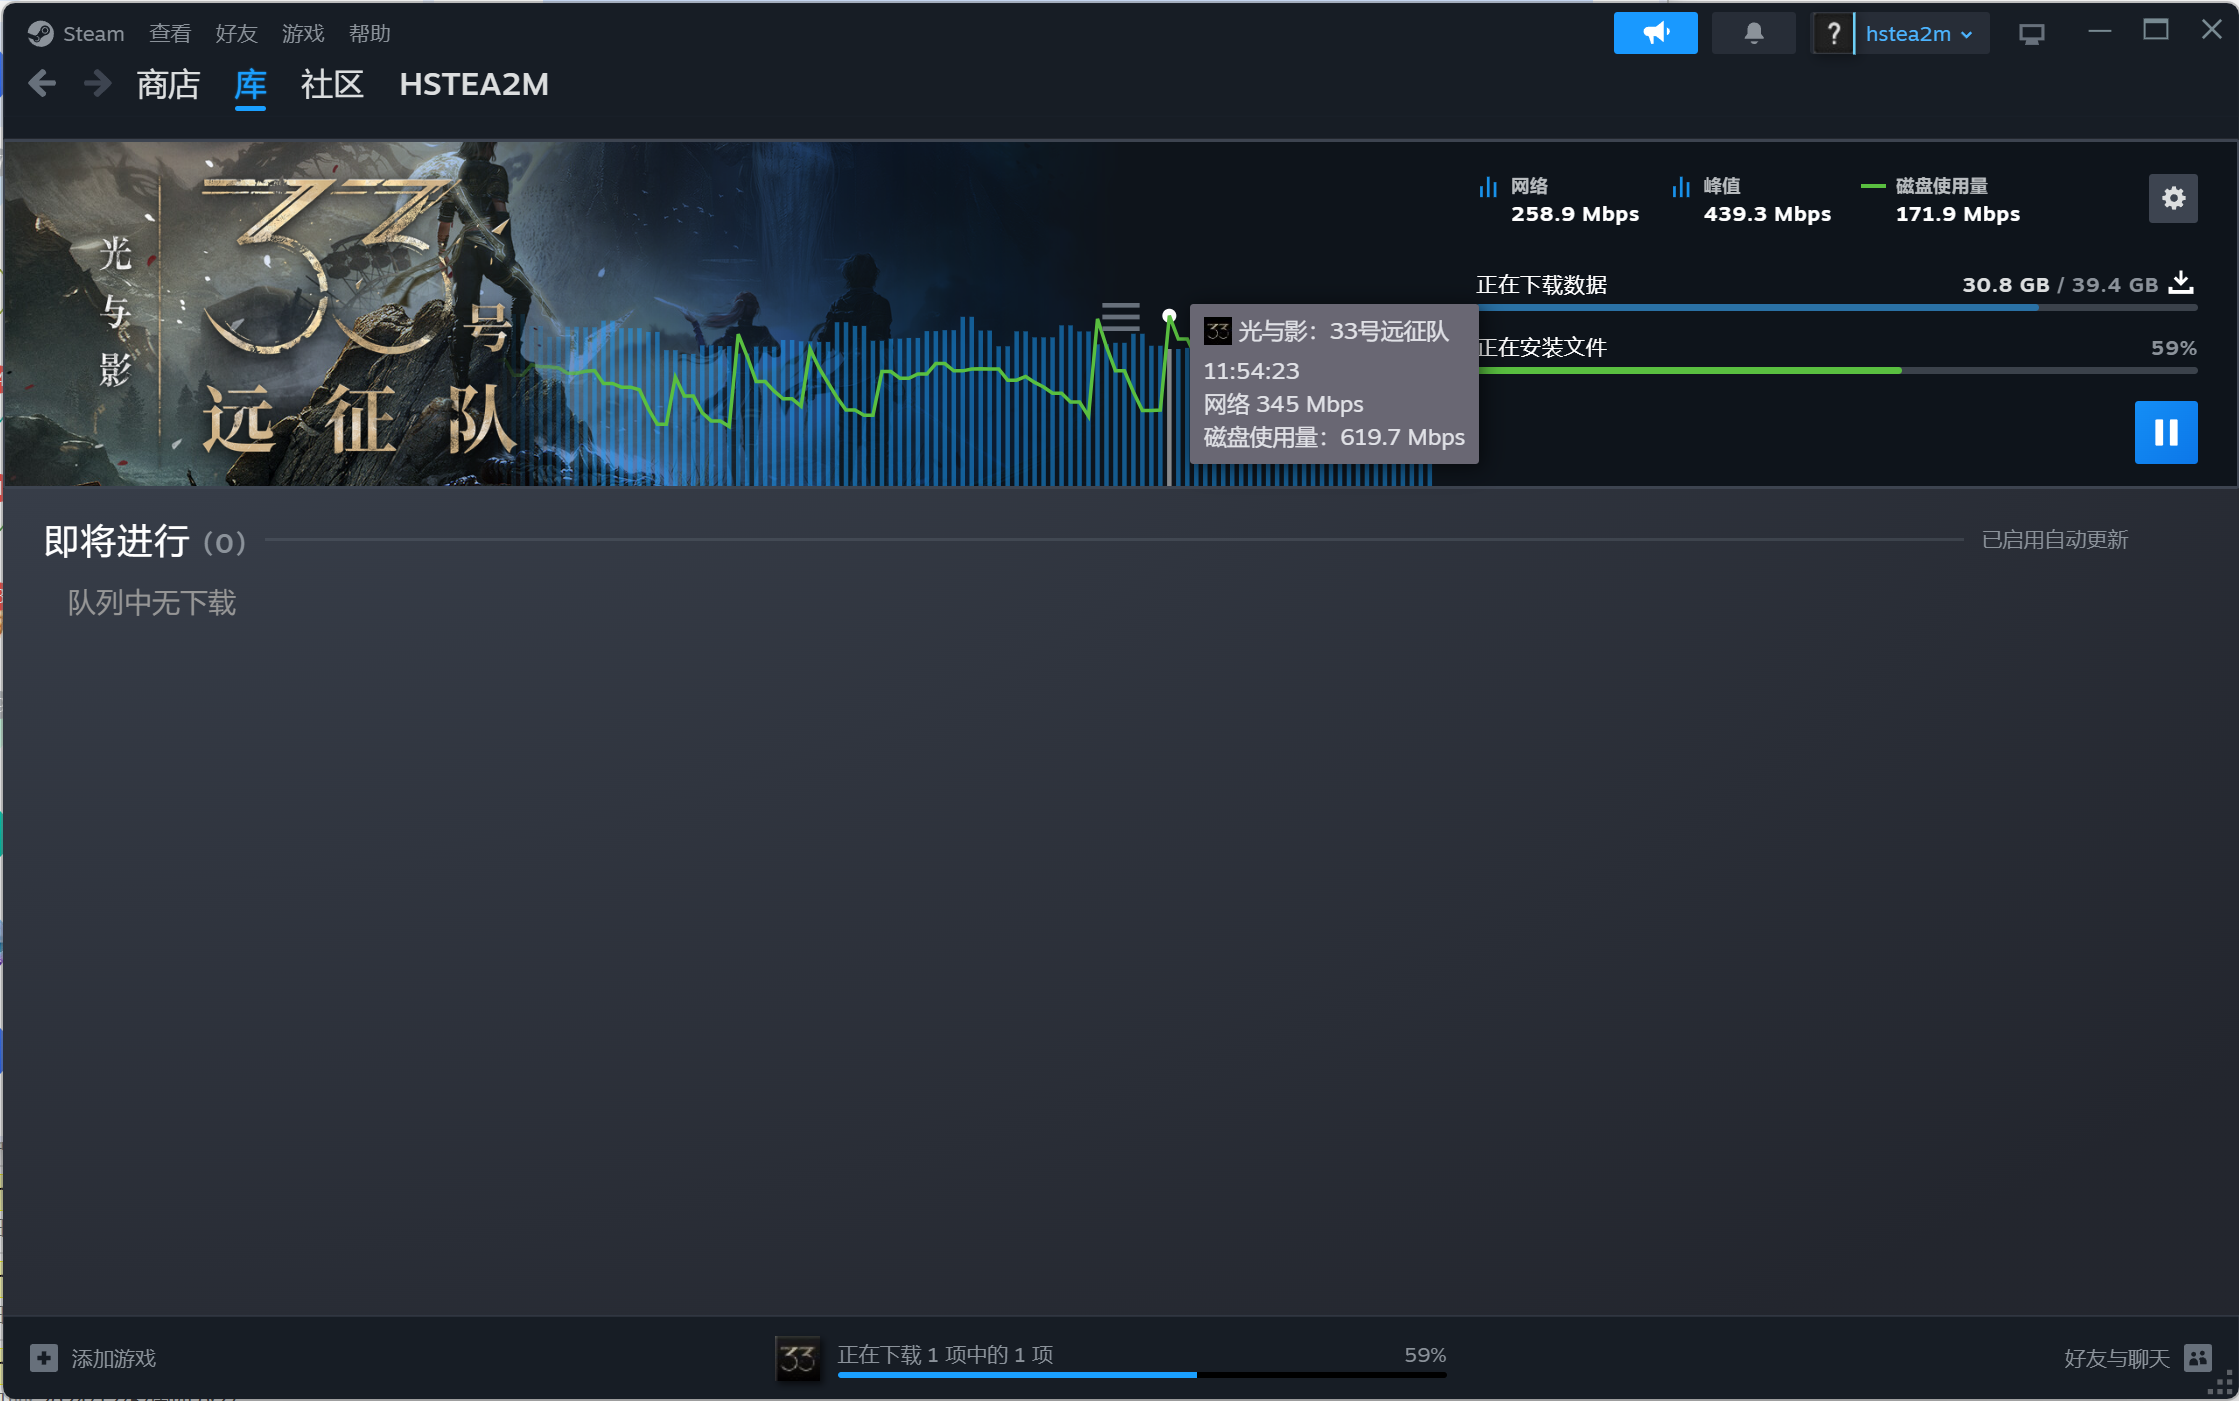Screen dimensions: 2239x1401
Task: Go to the 商店 tab
Action: [x=168, y=85]
